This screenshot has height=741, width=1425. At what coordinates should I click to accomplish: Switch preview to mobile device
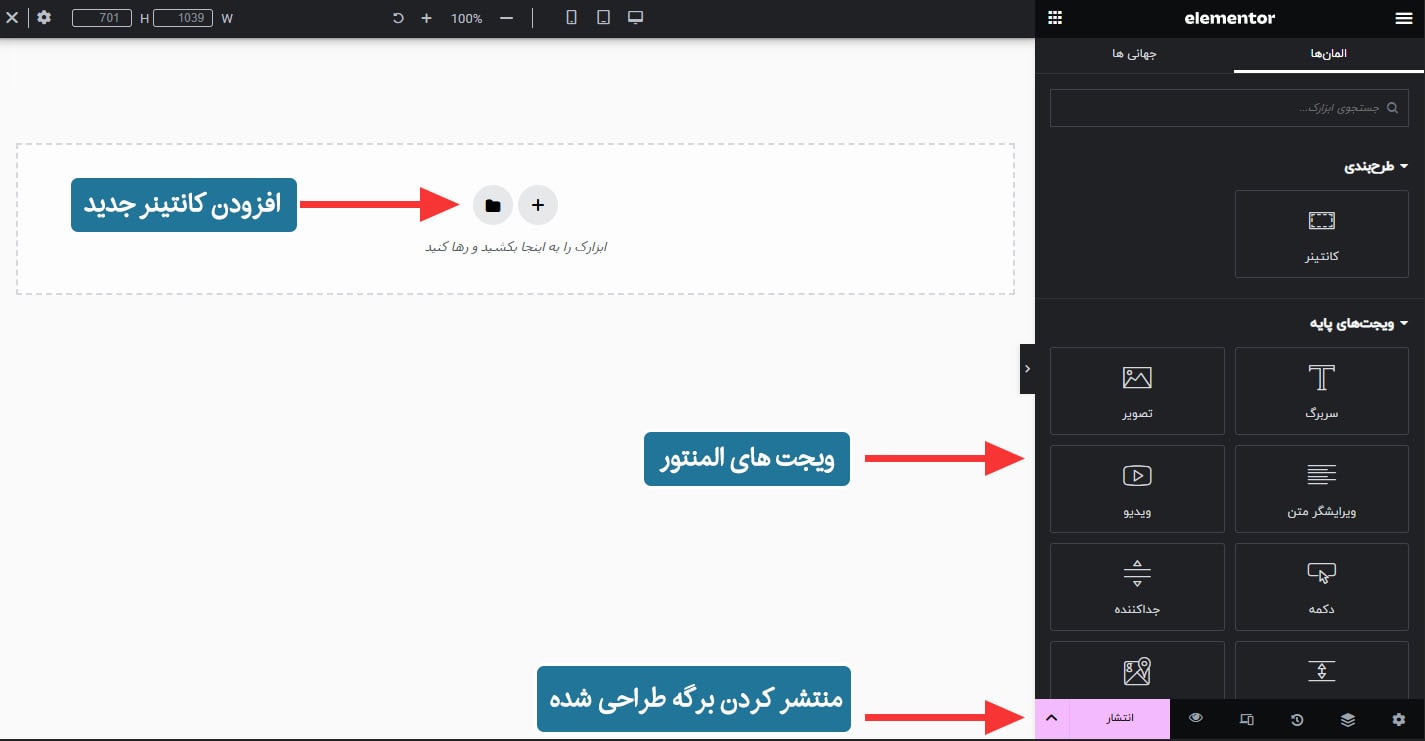[571, 18]
